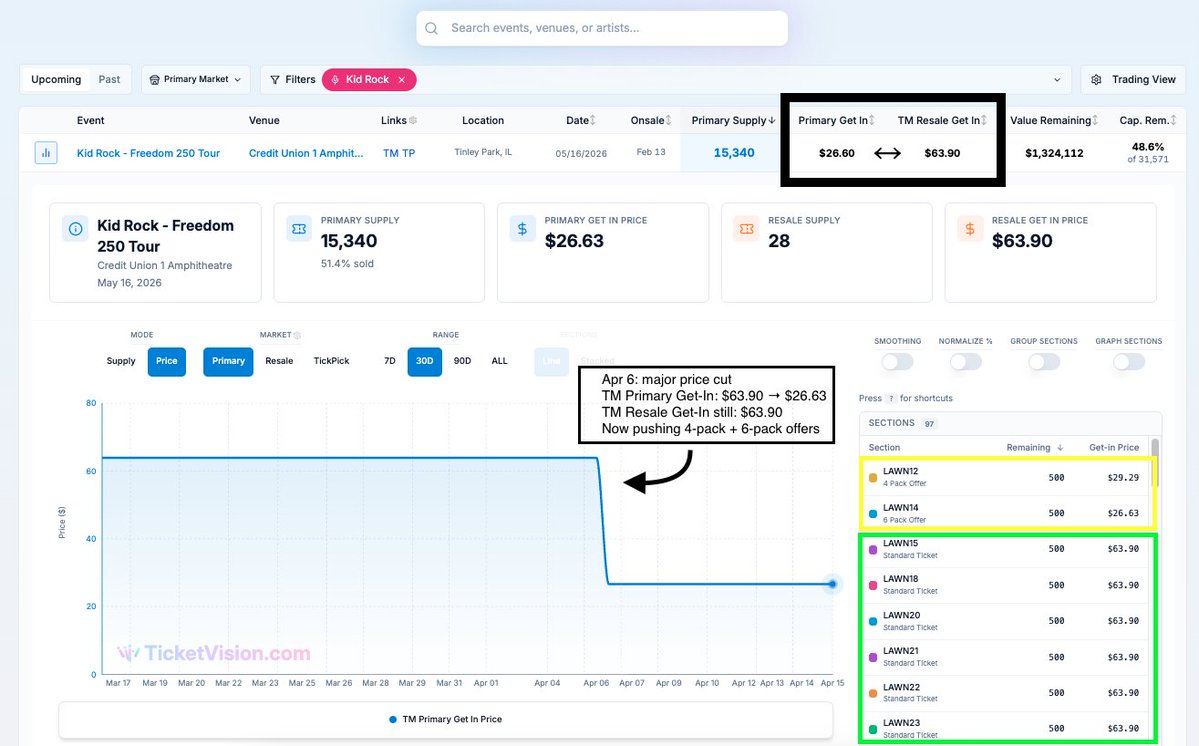Sort sections by Remaining column
The image size is (1199, 746).
pos(1034,447)
